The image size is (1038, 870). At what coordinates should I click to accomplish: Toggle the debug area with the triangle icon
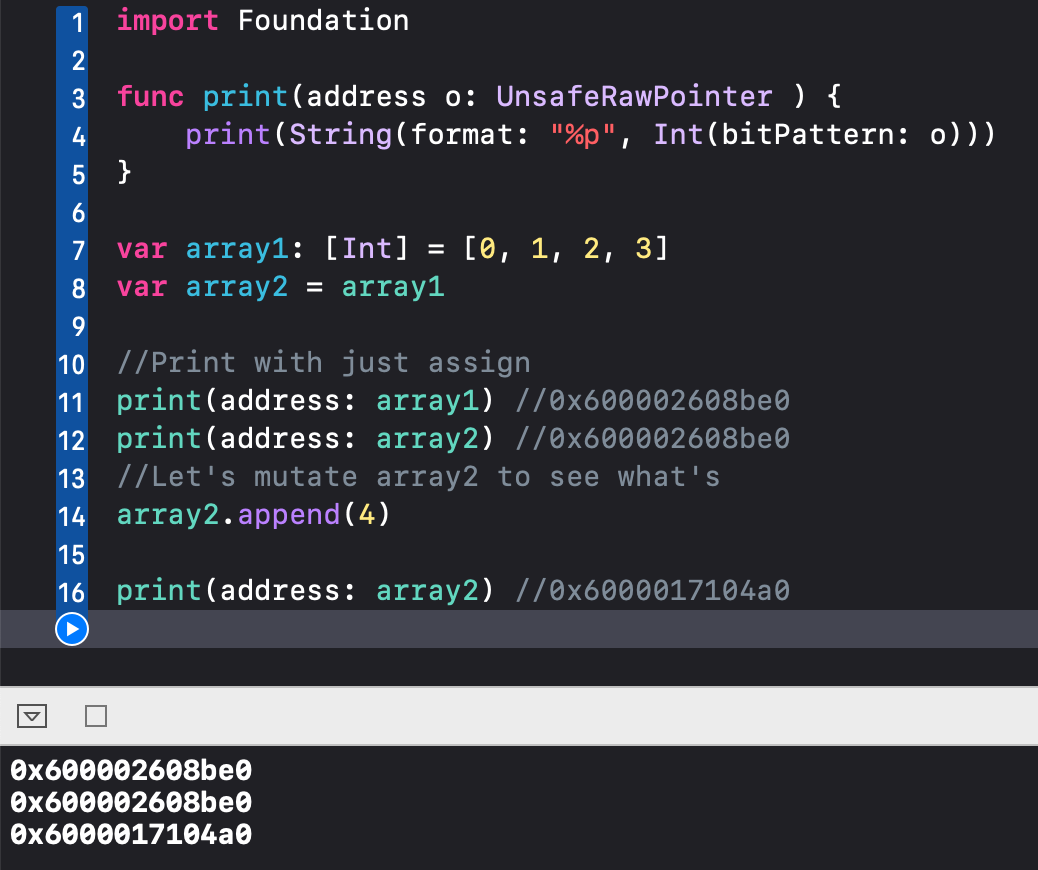click(x=33, y=716)
